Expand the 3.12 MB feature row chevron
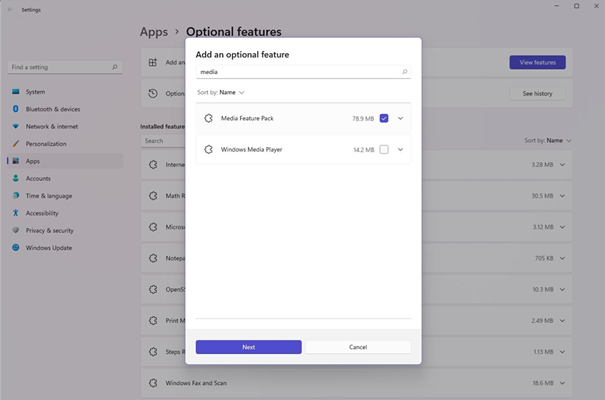Image resolution: width=605 pixels, height=400 pixels. tap(562, 227)
